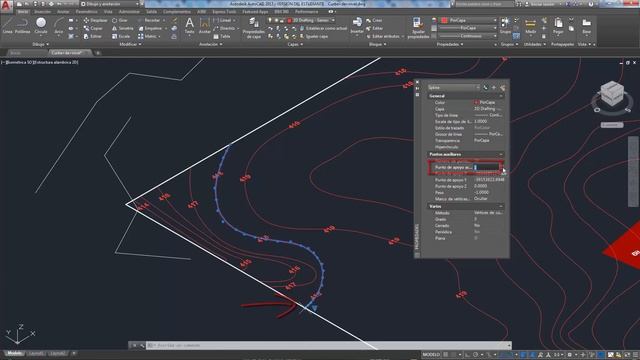Screen dimensions: 640x360
Task: Click the Crear block button
Action: point(374,20)
